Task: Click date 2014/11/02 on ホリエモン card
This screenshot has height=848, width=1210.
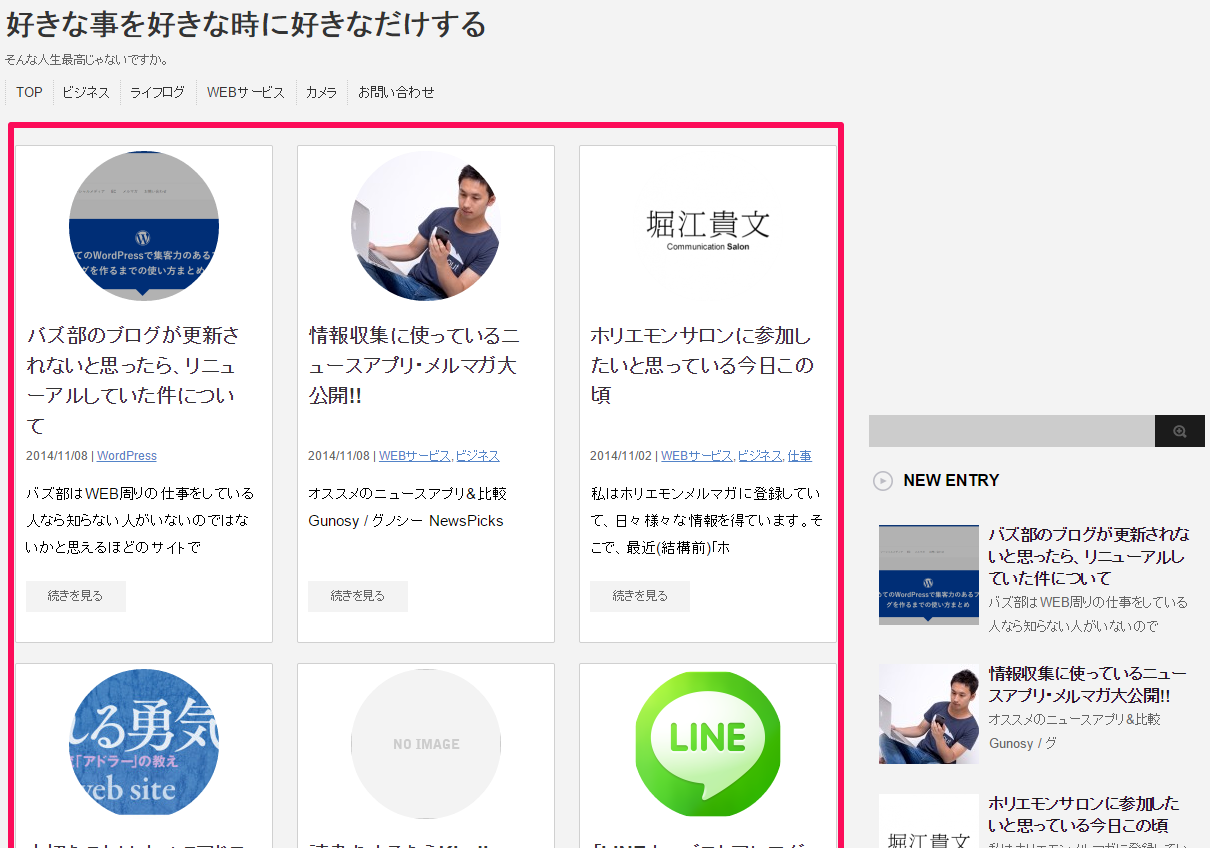Action: click(620, 456)
